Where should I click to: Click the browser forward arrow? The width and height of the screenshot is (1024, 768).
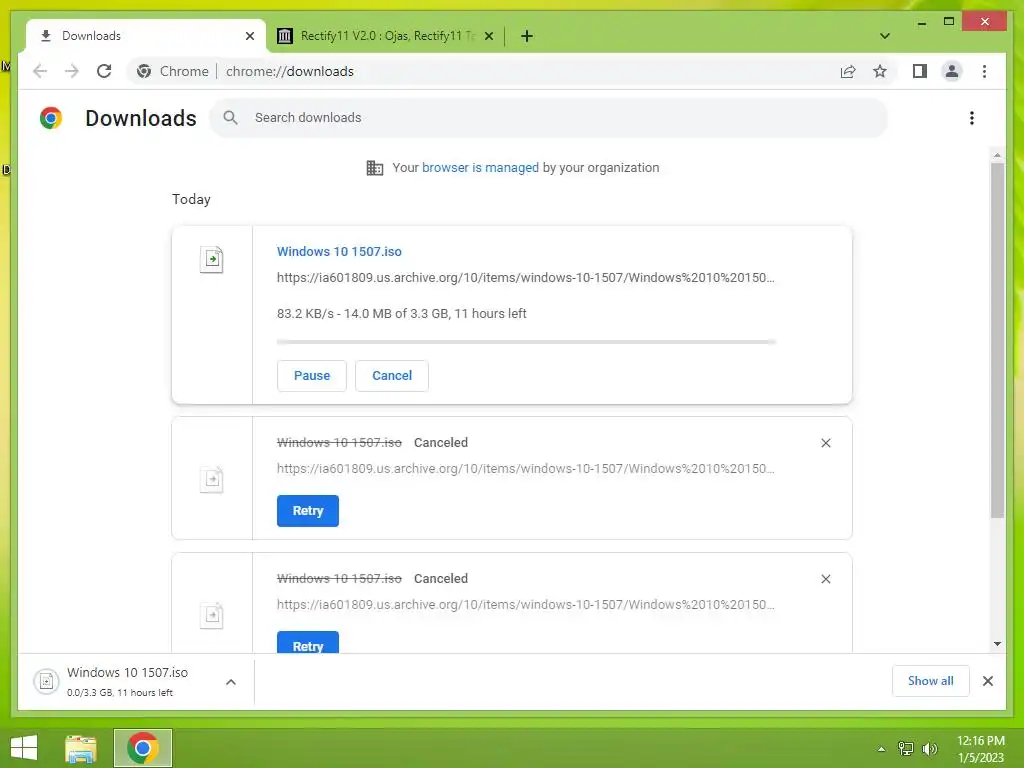(x=72, y=71)
